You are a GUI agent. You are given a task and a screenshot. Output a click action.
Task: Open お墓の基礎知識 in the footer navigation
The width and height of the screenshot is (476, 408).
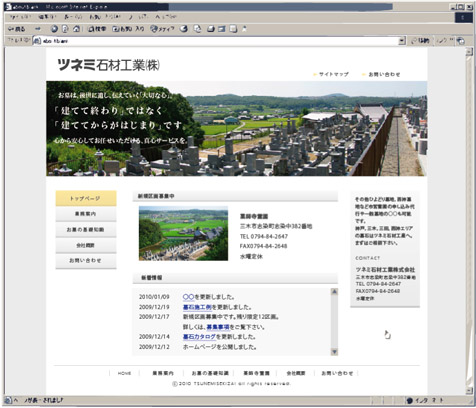[210, 373]
